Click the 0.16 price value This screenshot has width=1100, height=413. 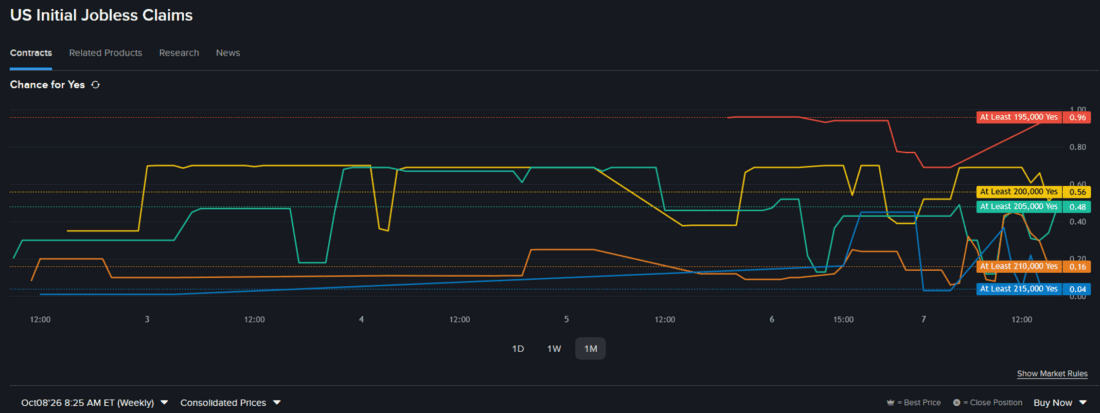(1077, 266)
